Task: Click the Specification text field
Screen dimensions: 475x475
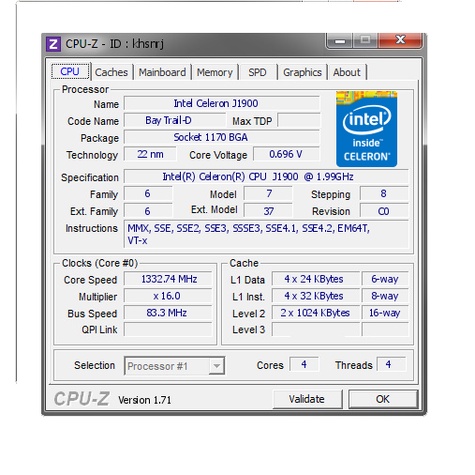Action: click(266, 177)
